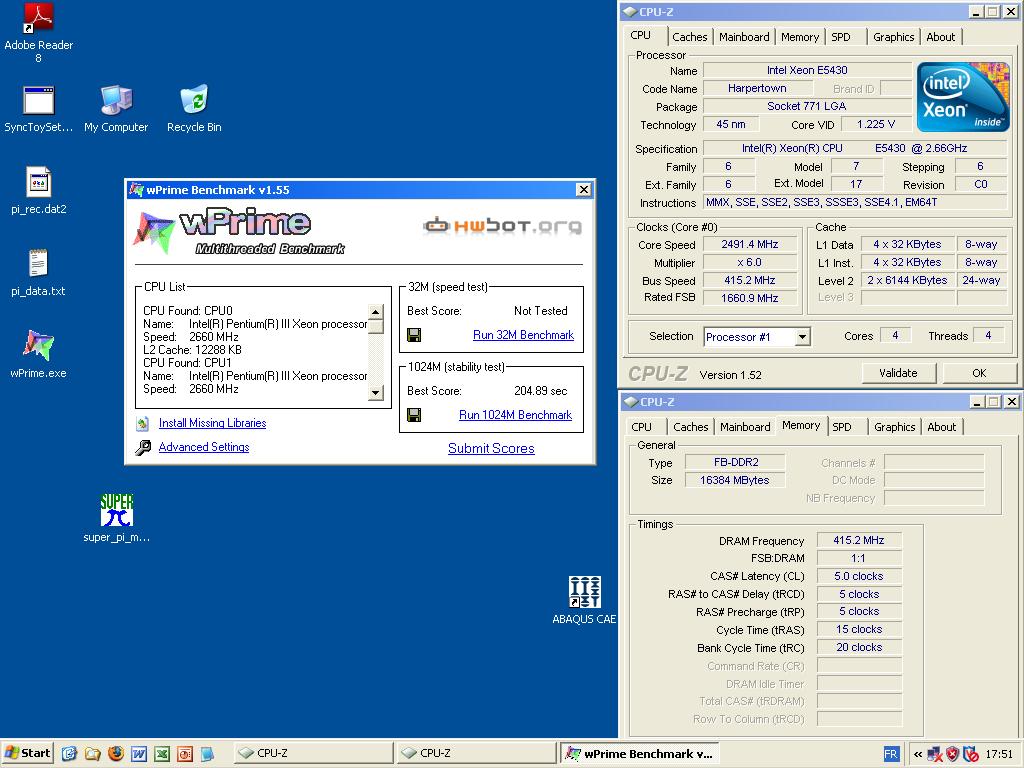Switch to Graphics tab in top CPU-Z
This screenshot has height=768, width=1024.
tap(893, 37)
